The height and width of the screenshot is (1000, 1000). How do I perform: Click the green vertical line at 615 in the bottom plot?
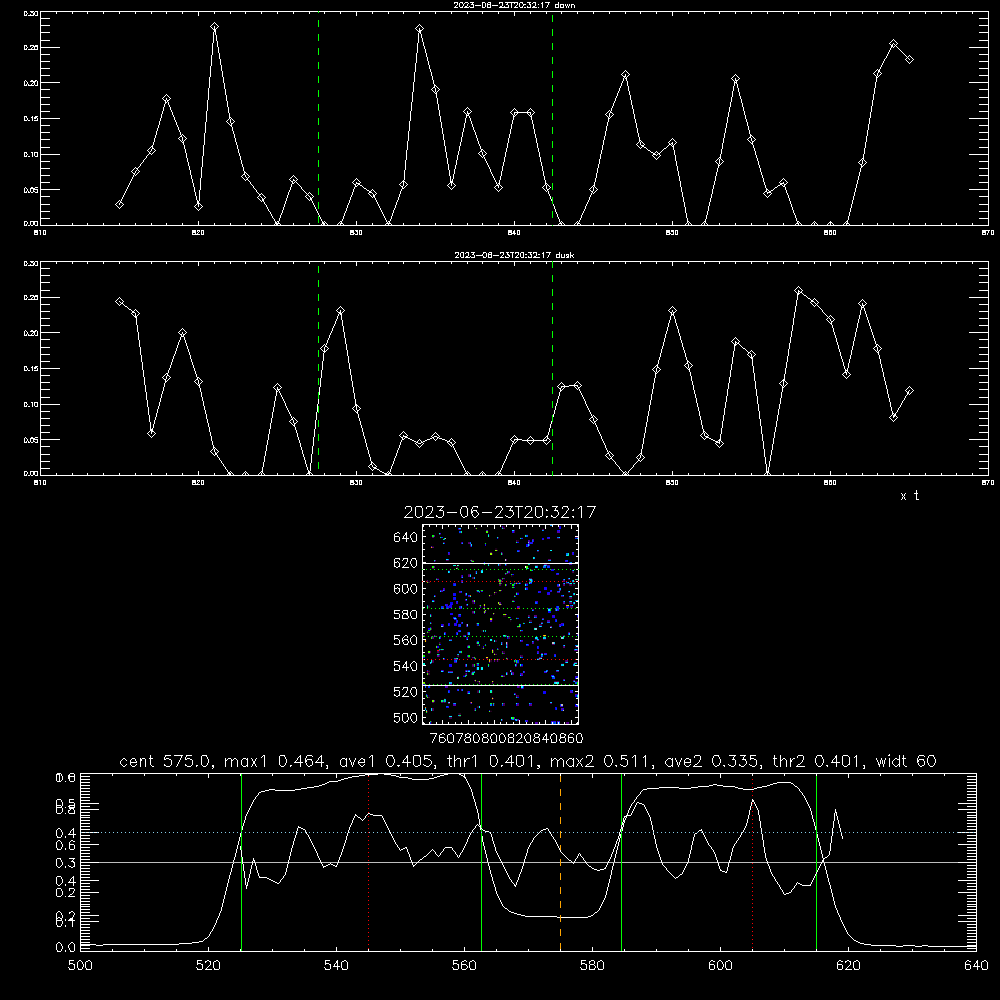pyautogui.click(x=816, y=861)
